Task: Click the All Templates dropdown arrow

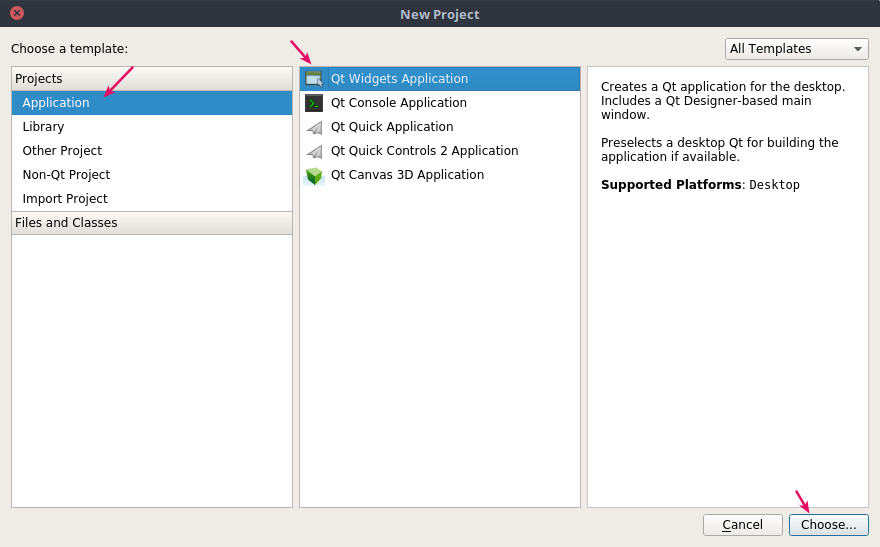Action: [857, 49]
